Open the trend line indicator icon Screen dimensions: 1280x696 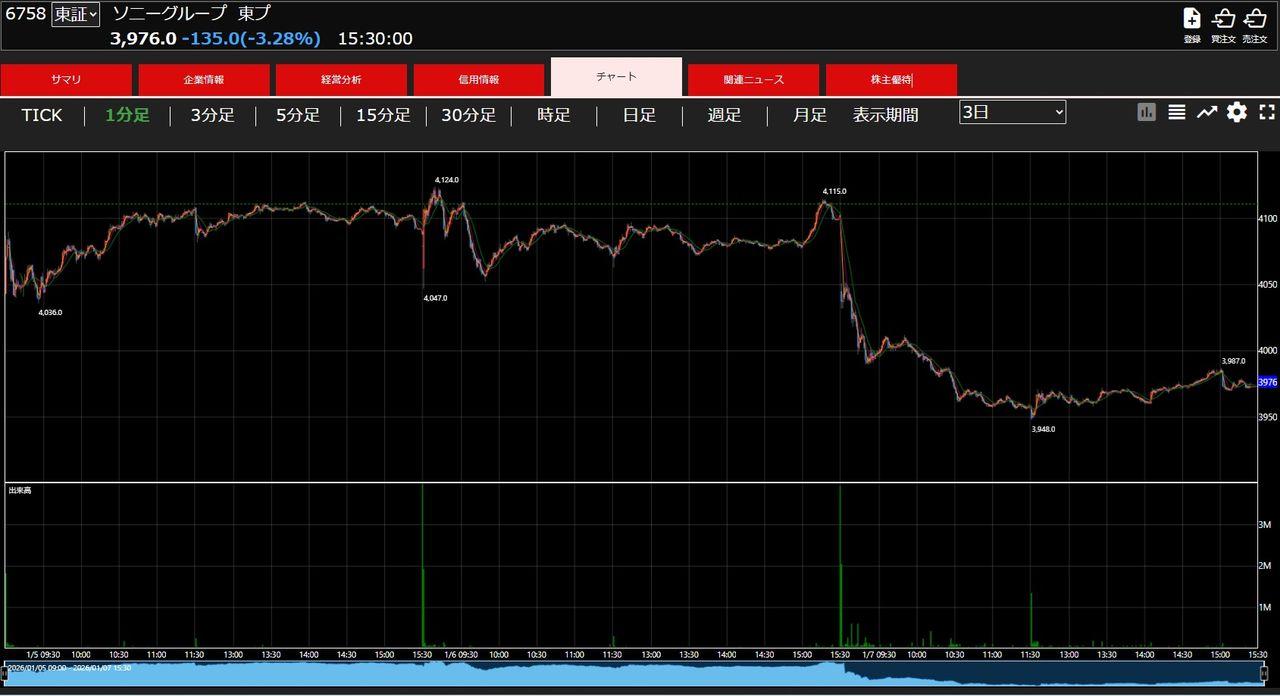coord(1207,113)
